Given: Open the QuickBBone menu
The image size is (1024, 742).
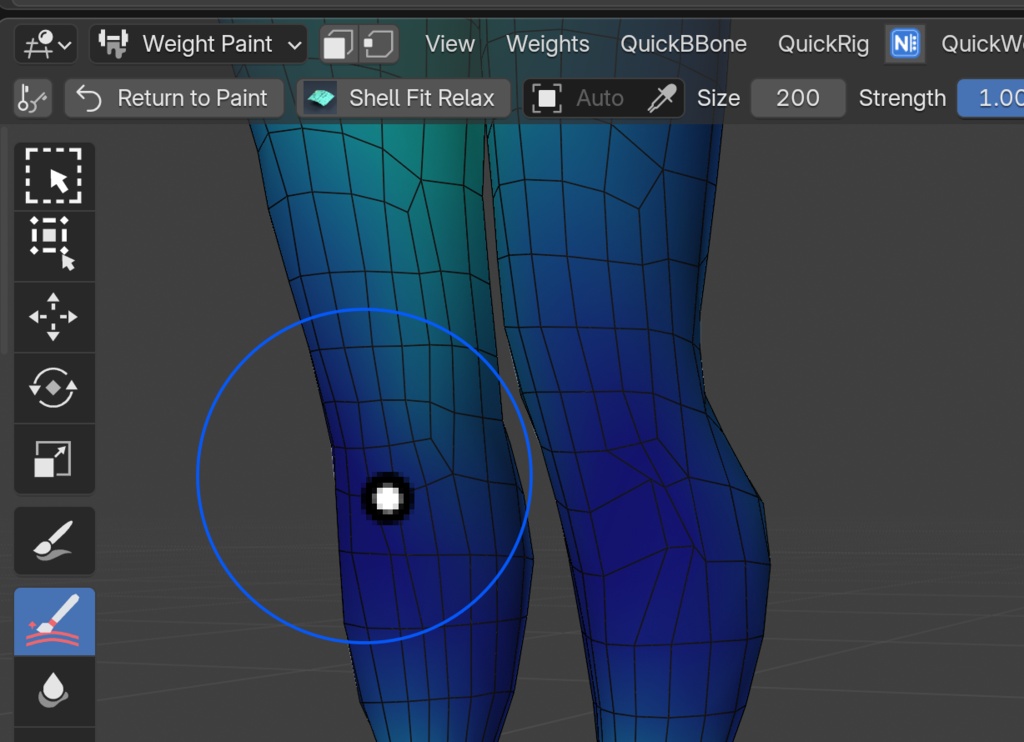Looking at the screenshot, I should point(683,44).
